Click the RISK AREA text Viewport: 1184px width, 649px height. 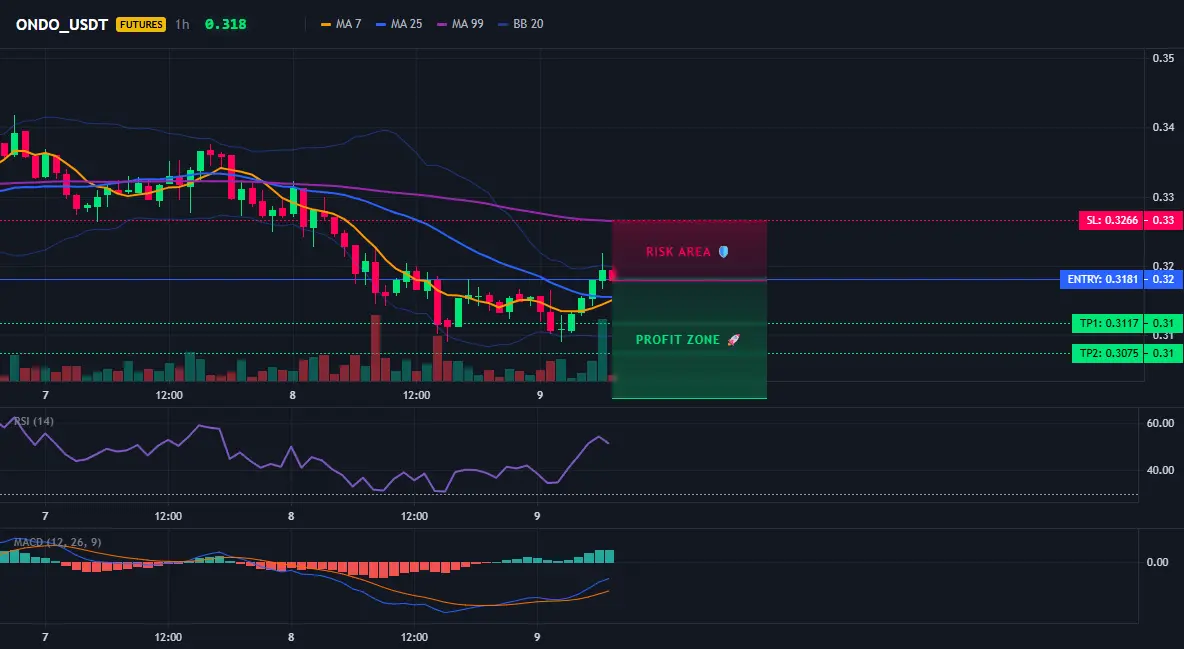click(678, 252)
